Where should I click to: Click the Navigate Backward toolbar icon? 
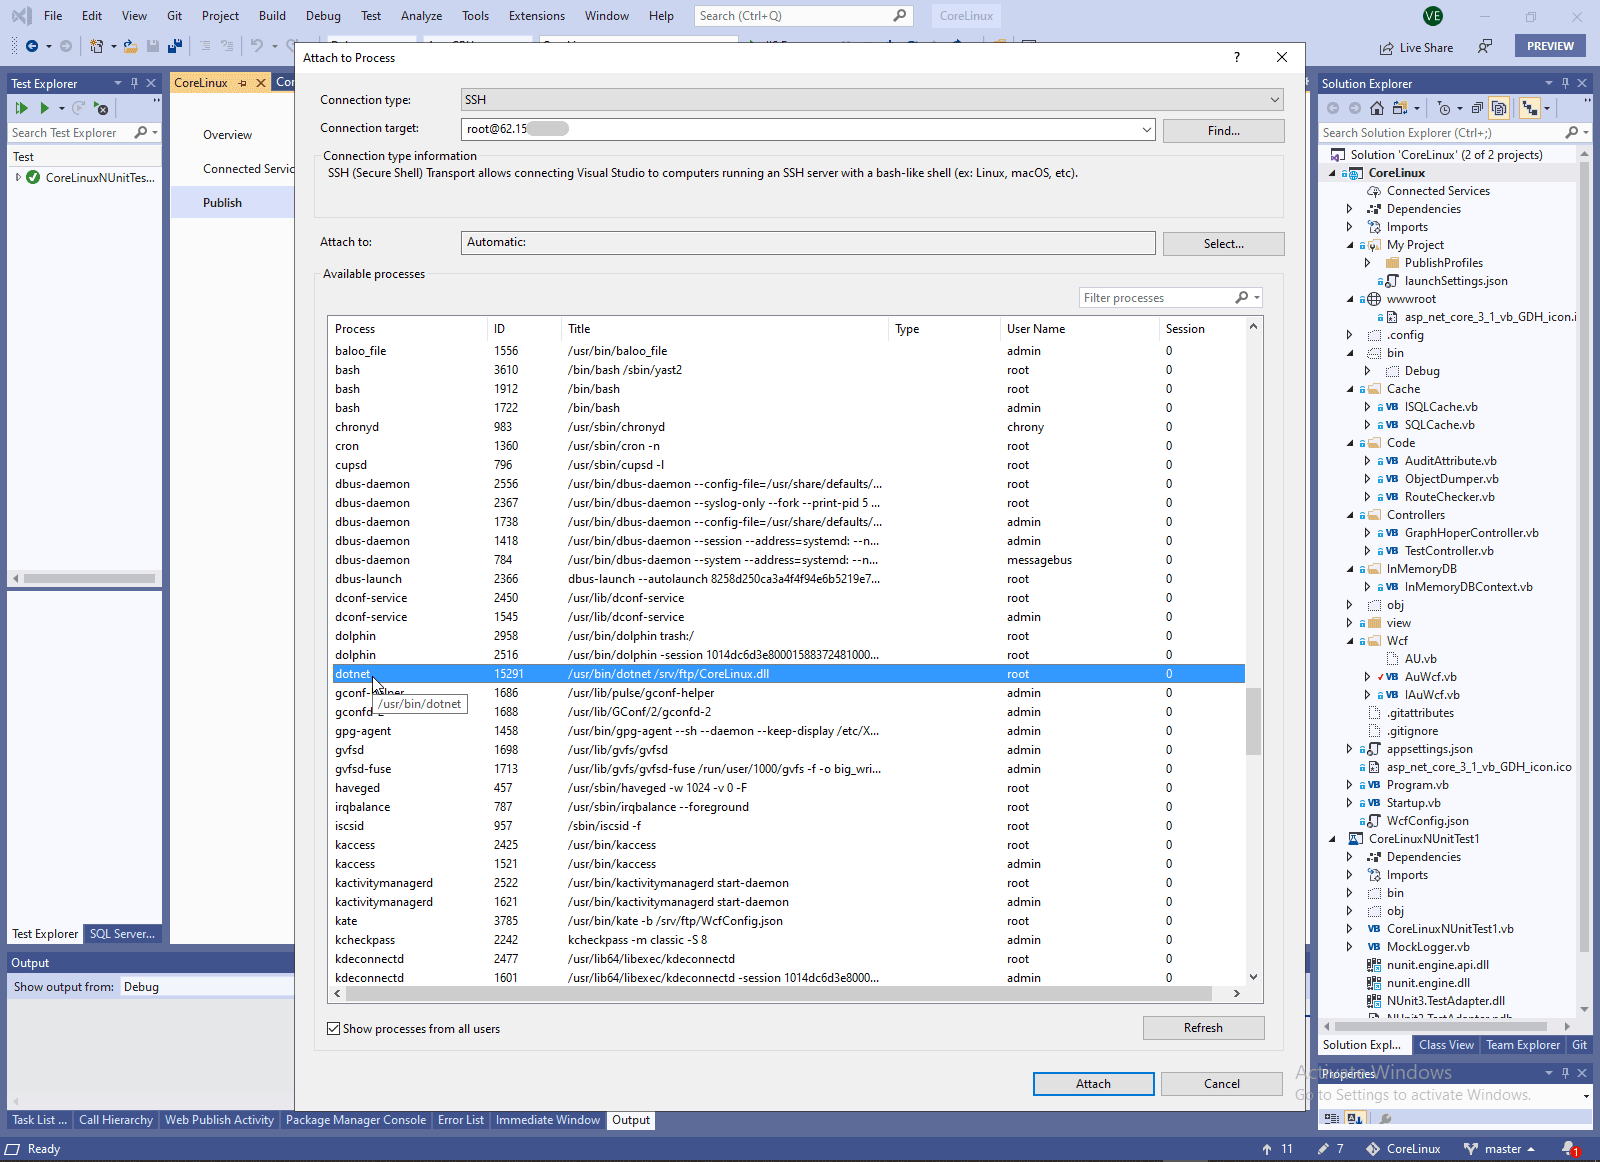pyautogui.click(x=32, y=46)
